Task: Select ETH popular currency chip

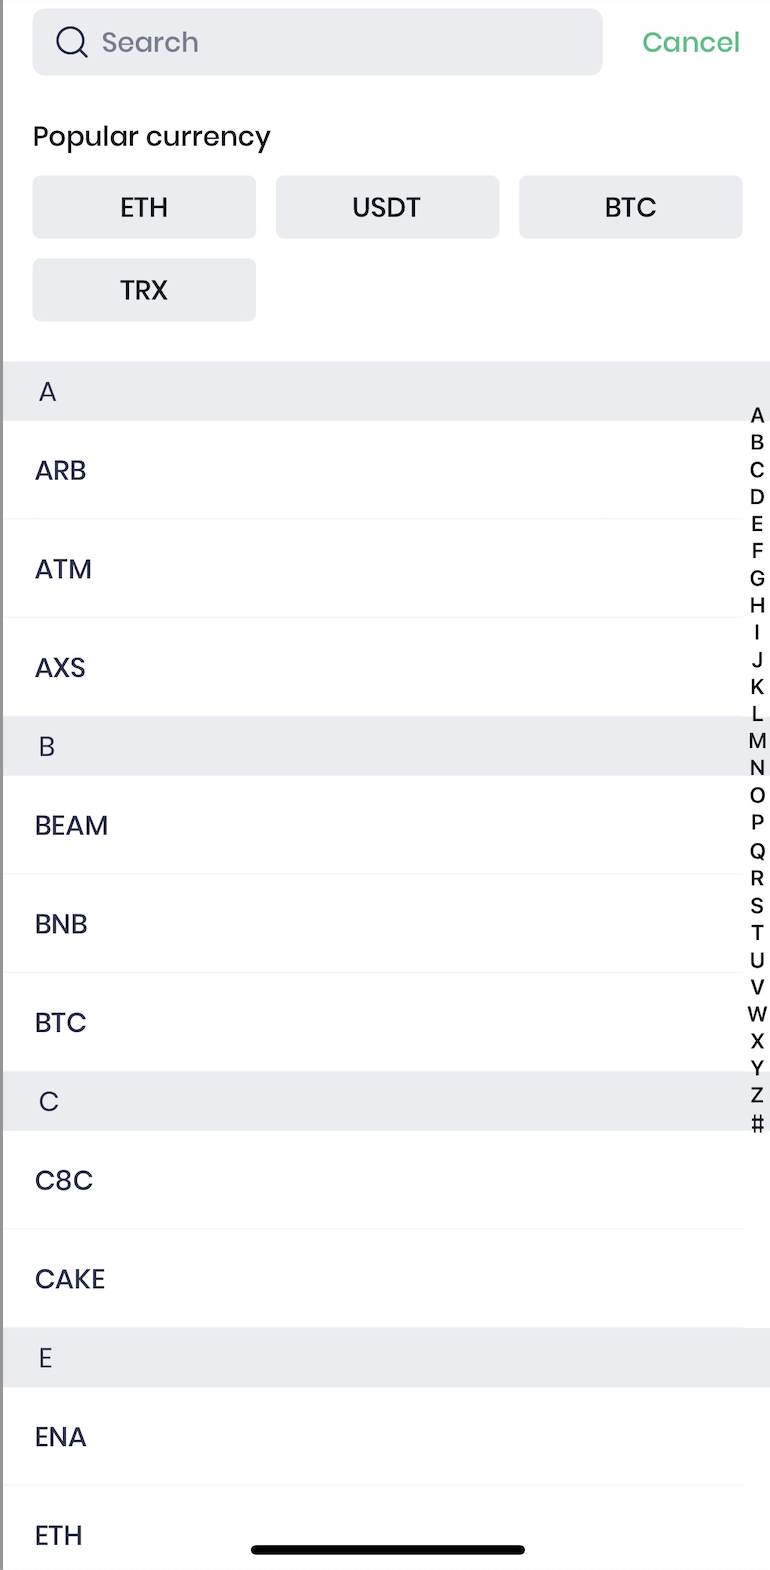Action: (x=144, y=207)
